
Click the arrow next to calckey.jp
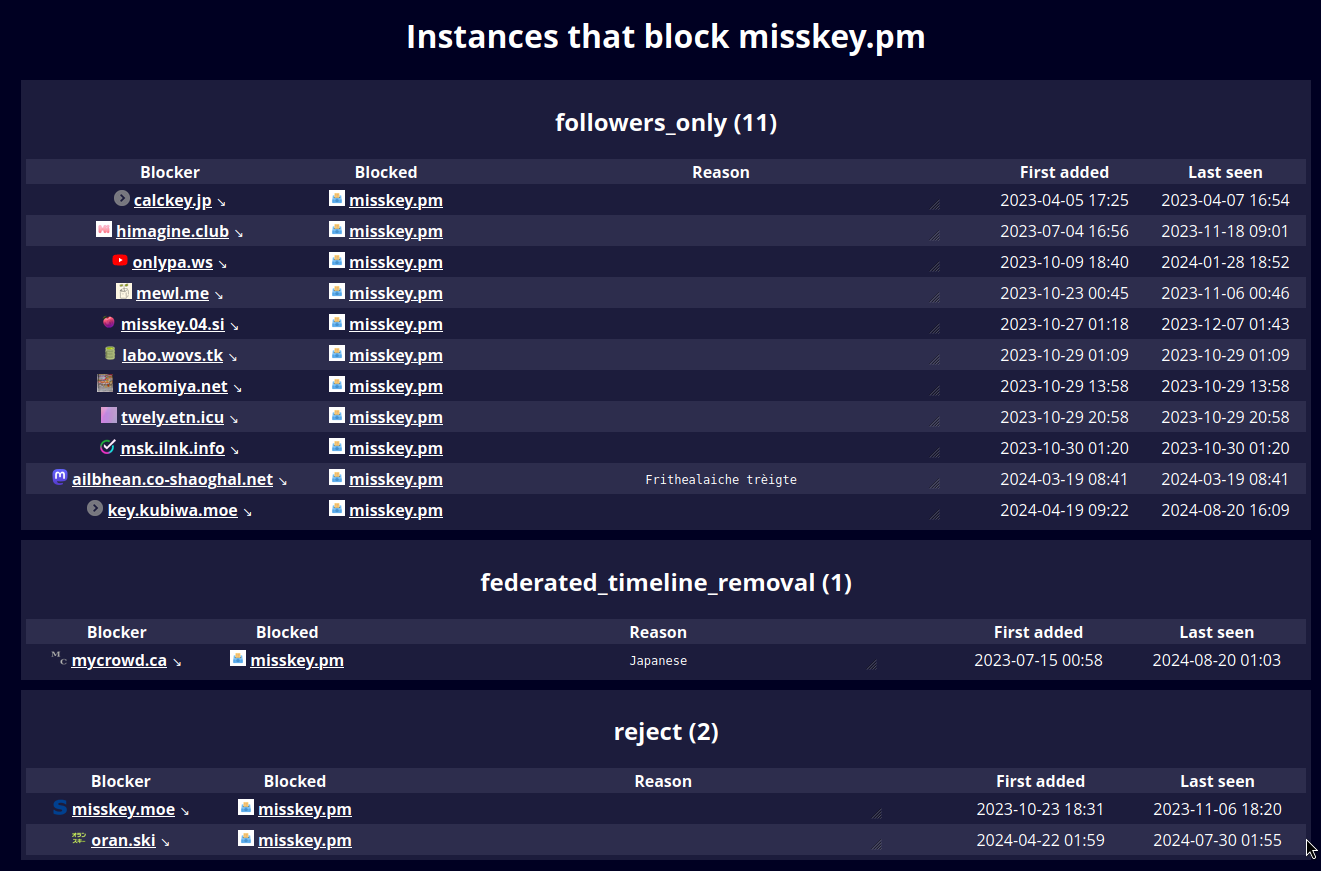(222, 202)
